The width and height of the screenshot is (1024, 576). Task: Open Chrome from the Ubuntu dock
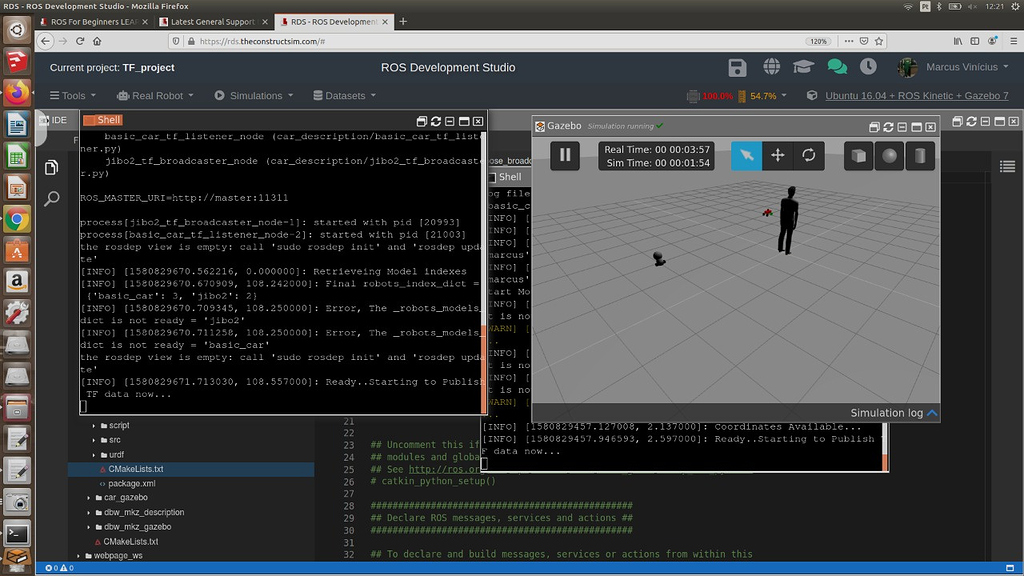(x=17, y=219)
